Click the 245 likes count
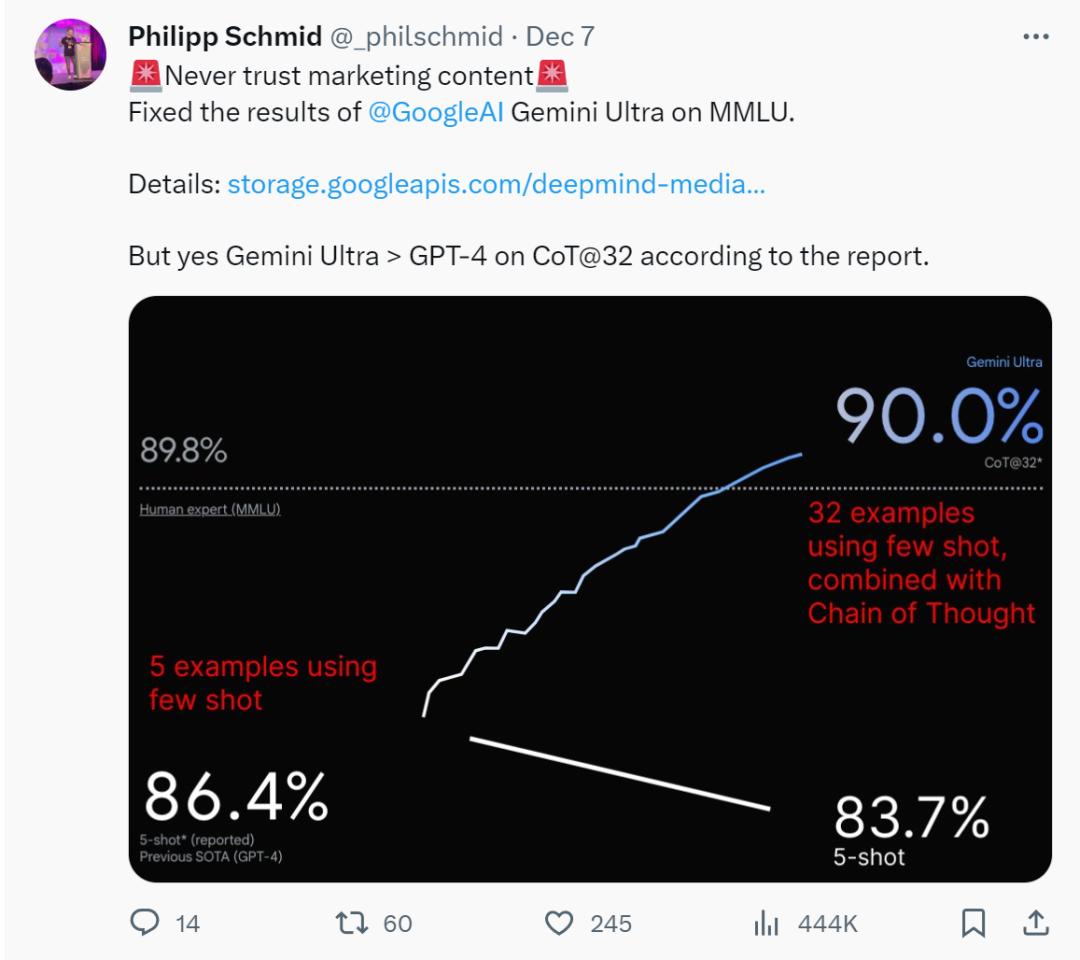Viewport: 1080px width, 960px height. [610, 923]
